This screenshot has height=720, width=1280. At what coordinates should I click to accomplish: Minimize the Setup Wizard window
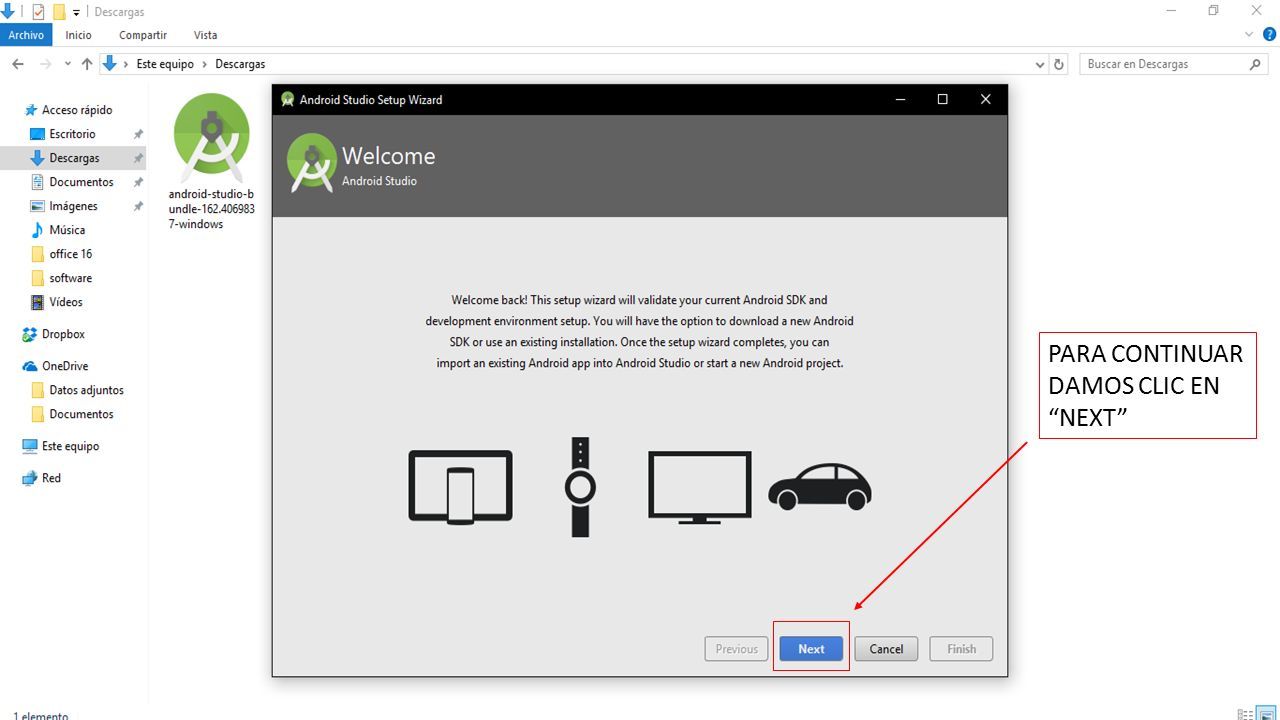click(x=900, y=99)
